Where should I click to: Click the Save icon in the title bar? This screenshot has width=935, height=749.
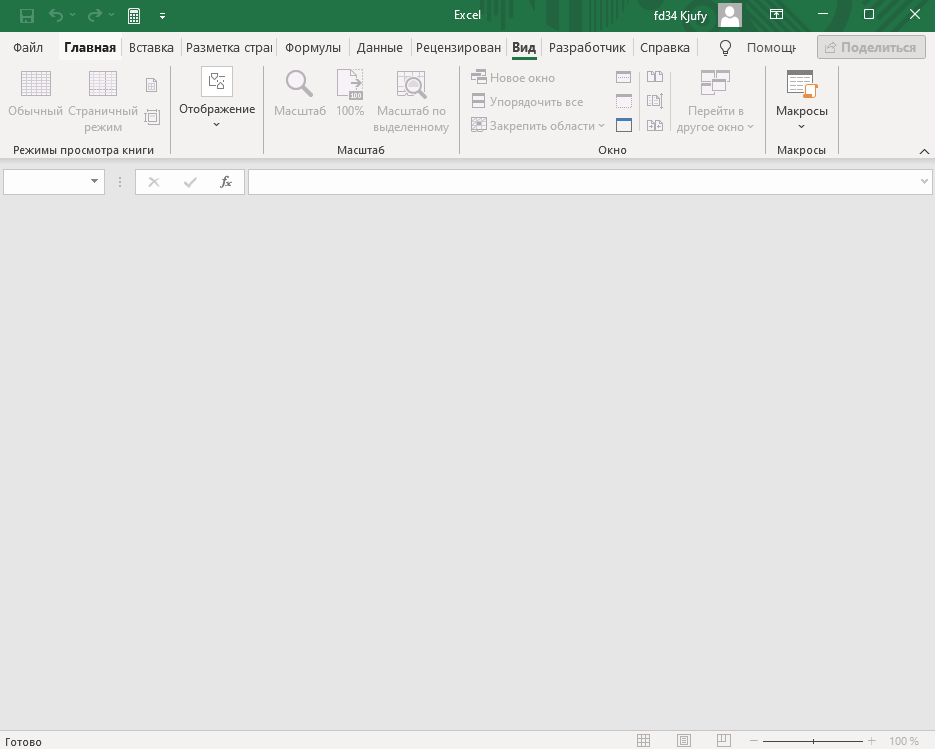click(27, 16)
